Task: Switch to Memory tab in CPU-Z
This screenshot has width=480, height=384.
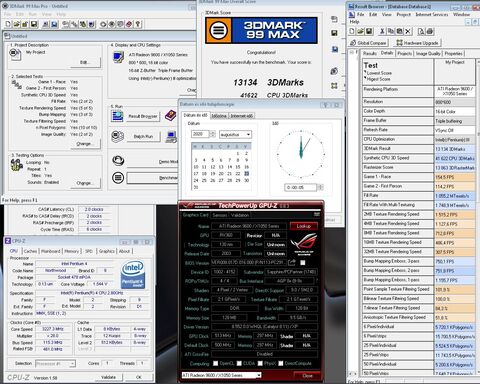Action: (72, 251)
